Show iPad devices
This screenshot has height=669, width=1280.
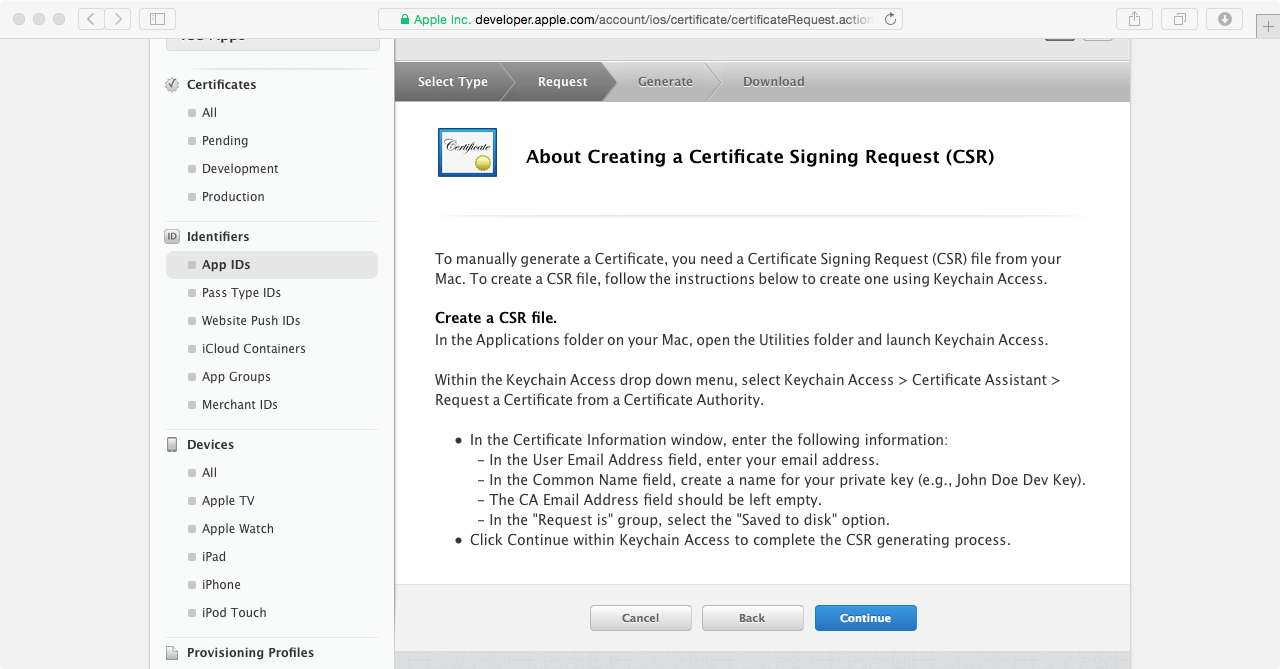(214, 557)
